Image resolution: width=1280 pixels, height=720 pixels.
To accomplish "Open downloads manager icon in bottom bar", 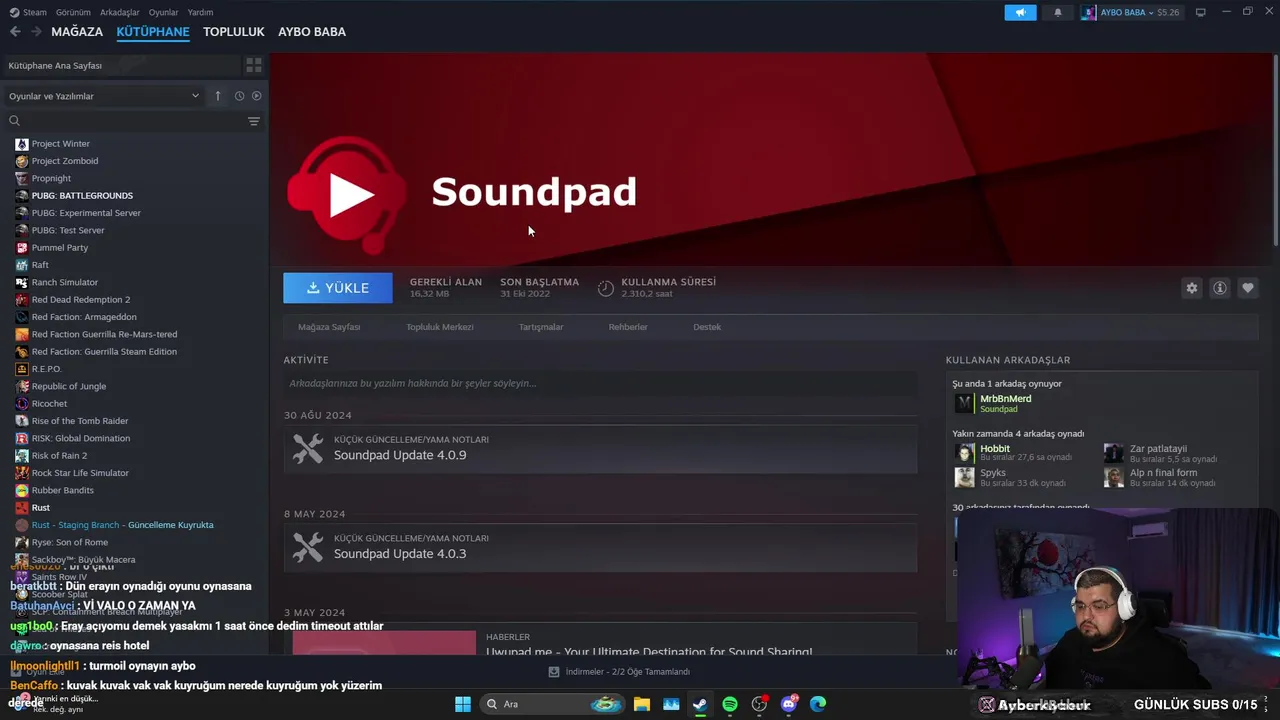I will point(554,672).
